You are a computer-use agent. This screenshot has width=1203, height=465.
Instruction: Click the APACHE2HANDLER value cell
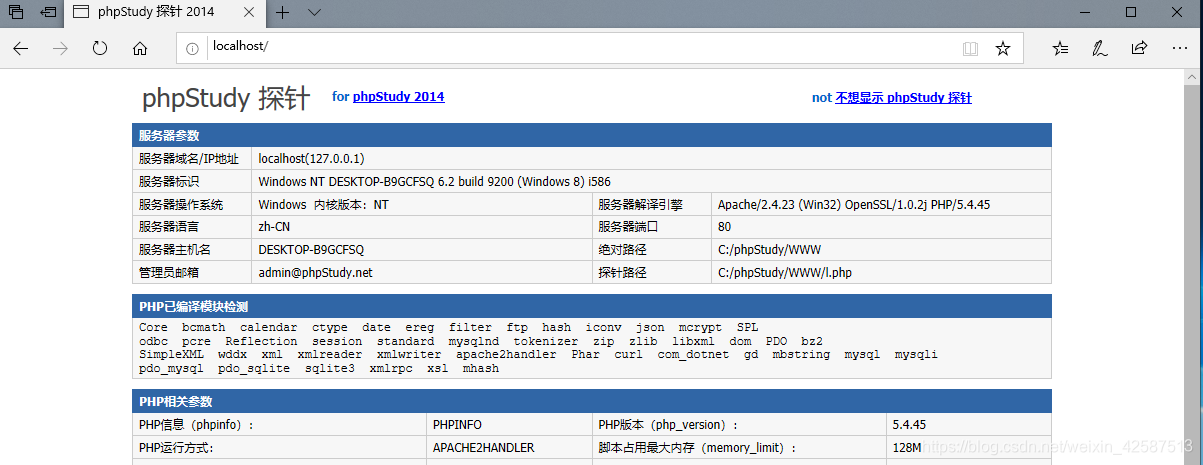point(508,448)
